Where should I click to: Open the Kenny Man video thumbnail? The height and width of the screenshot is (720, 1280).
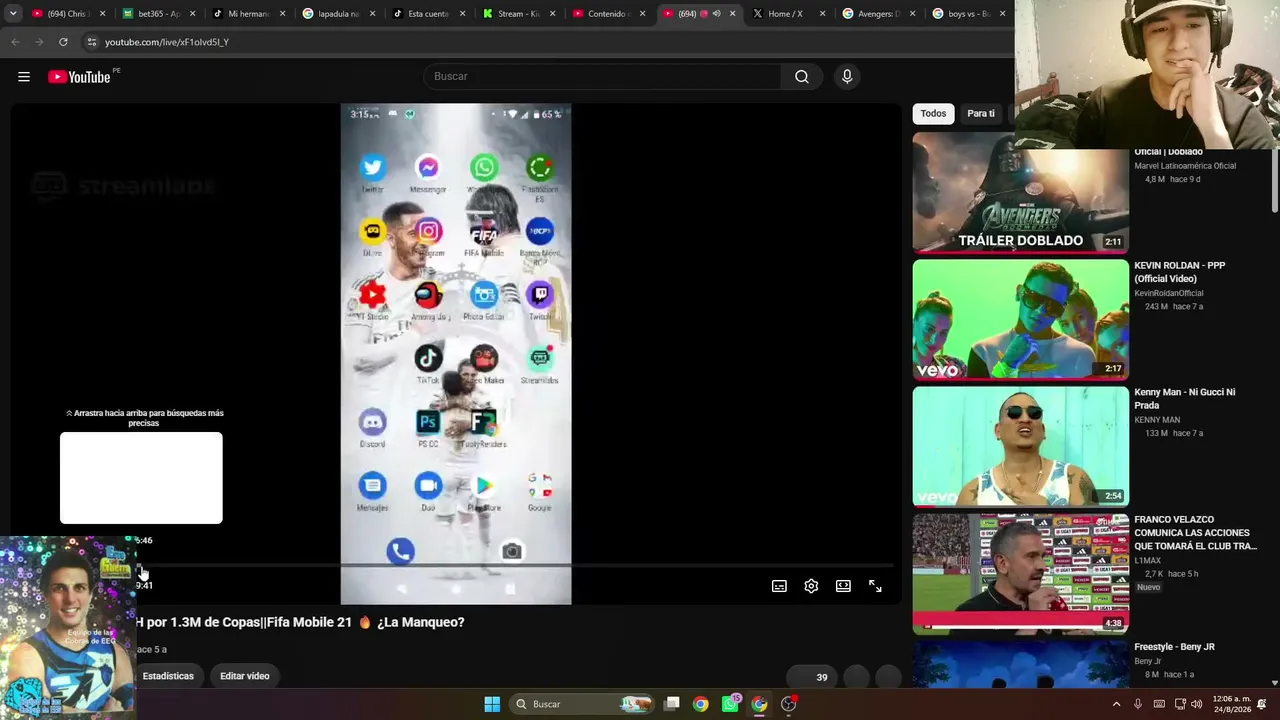point(1020,447)
